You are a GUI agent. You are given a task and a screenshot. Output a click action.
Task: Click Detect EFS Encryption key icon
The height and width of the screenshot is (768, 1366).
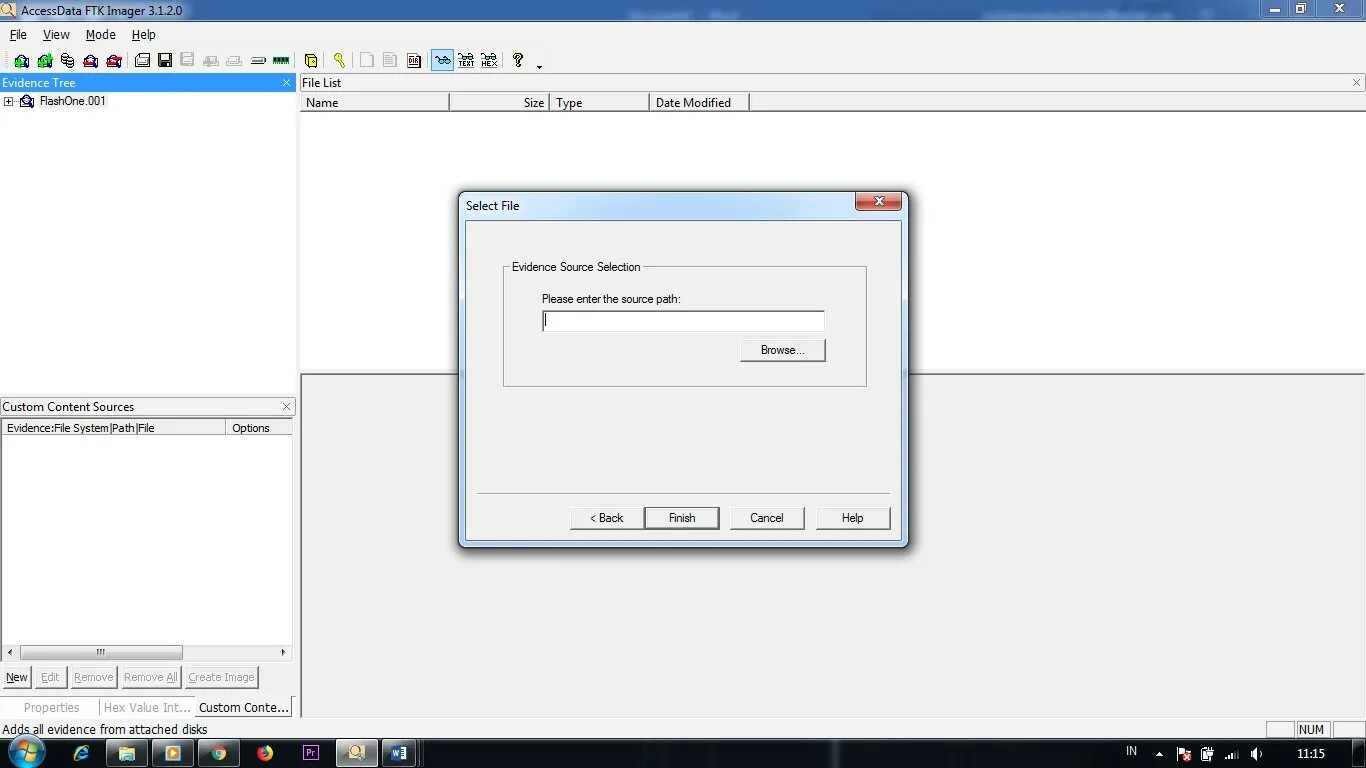point(339,61)
